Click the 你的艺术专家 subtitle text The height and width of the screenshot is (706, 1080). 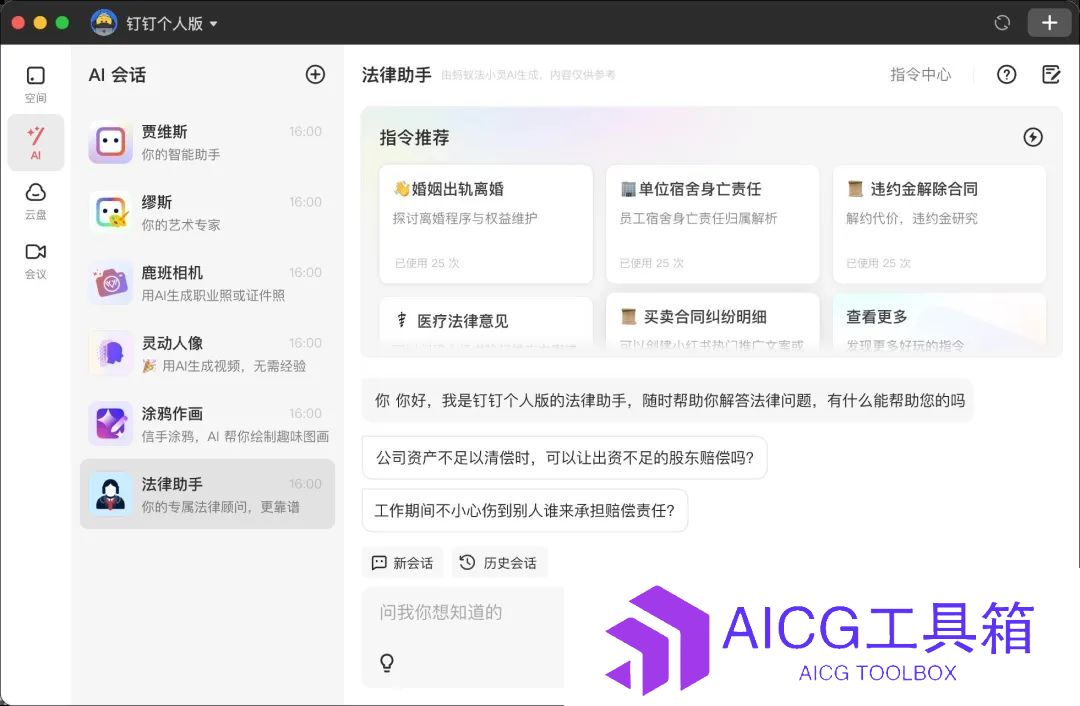coord(180,225)
